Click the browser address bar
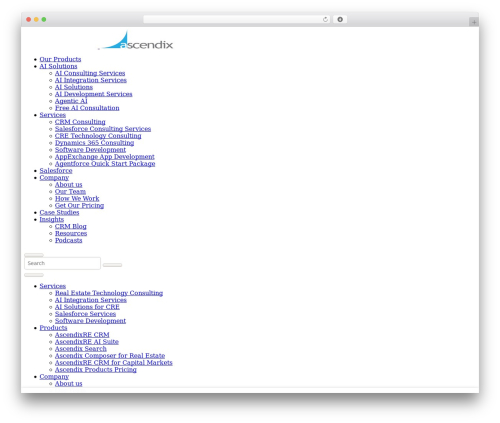 click(236, 20)
